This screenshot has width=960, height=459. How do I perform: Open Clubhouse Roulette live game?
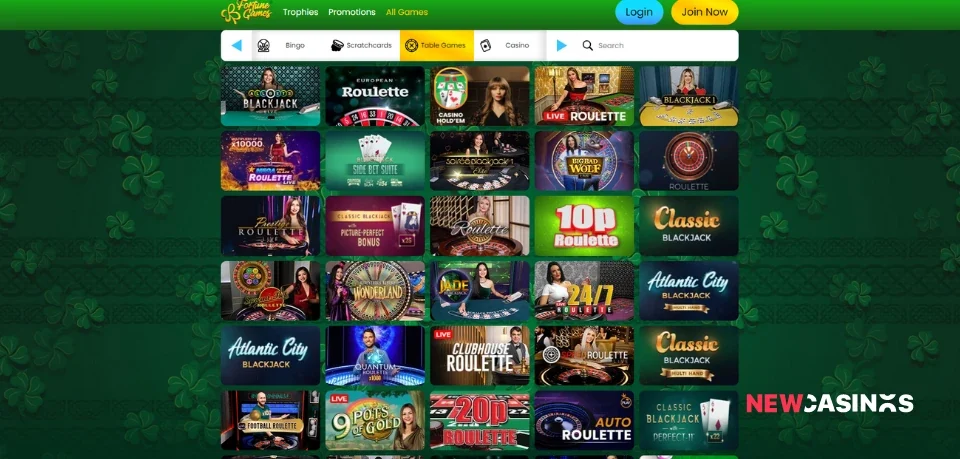(480, 356)
